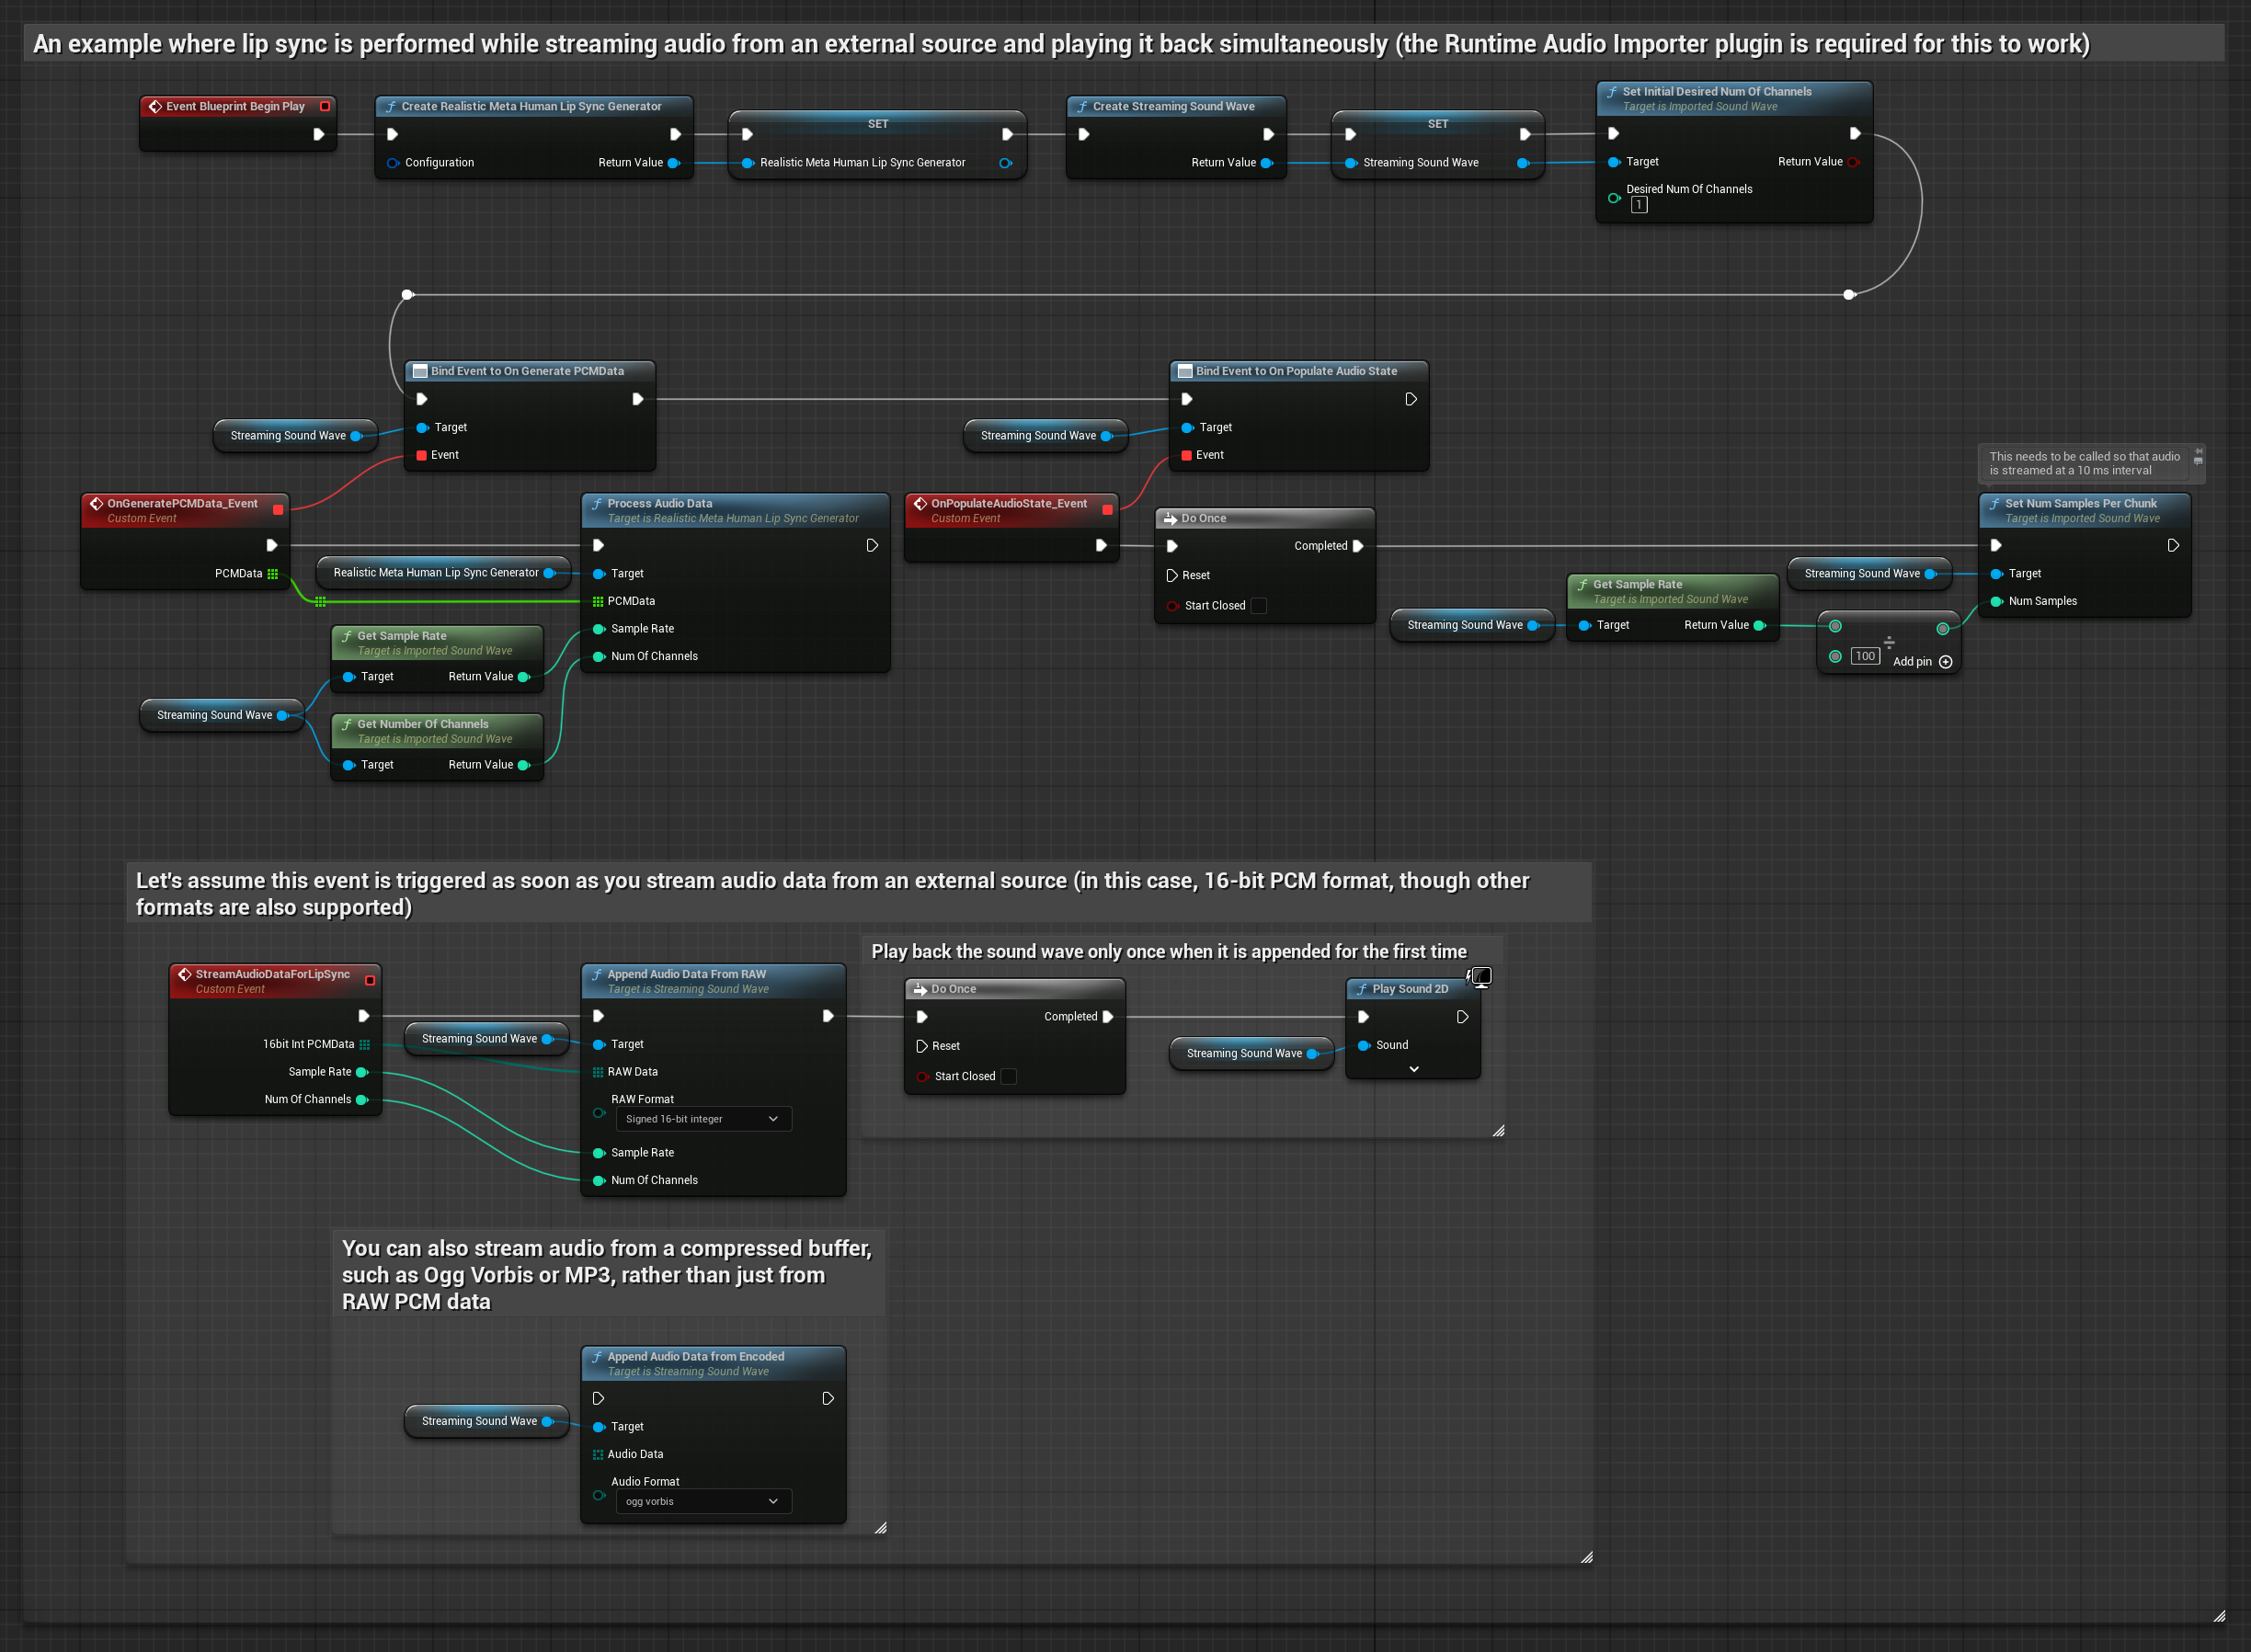Select the Set Num Samples Per Chunk node title
This screenshot has height=1652, width=2251.
coord(2080,504)
